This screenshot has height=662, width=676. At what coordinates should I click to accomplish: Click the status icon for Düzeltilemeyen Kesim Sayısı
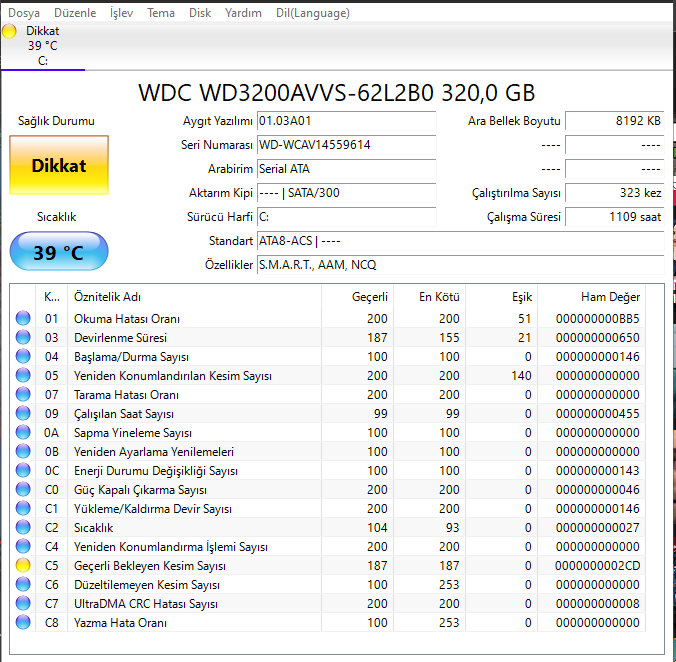pos(23,584)
